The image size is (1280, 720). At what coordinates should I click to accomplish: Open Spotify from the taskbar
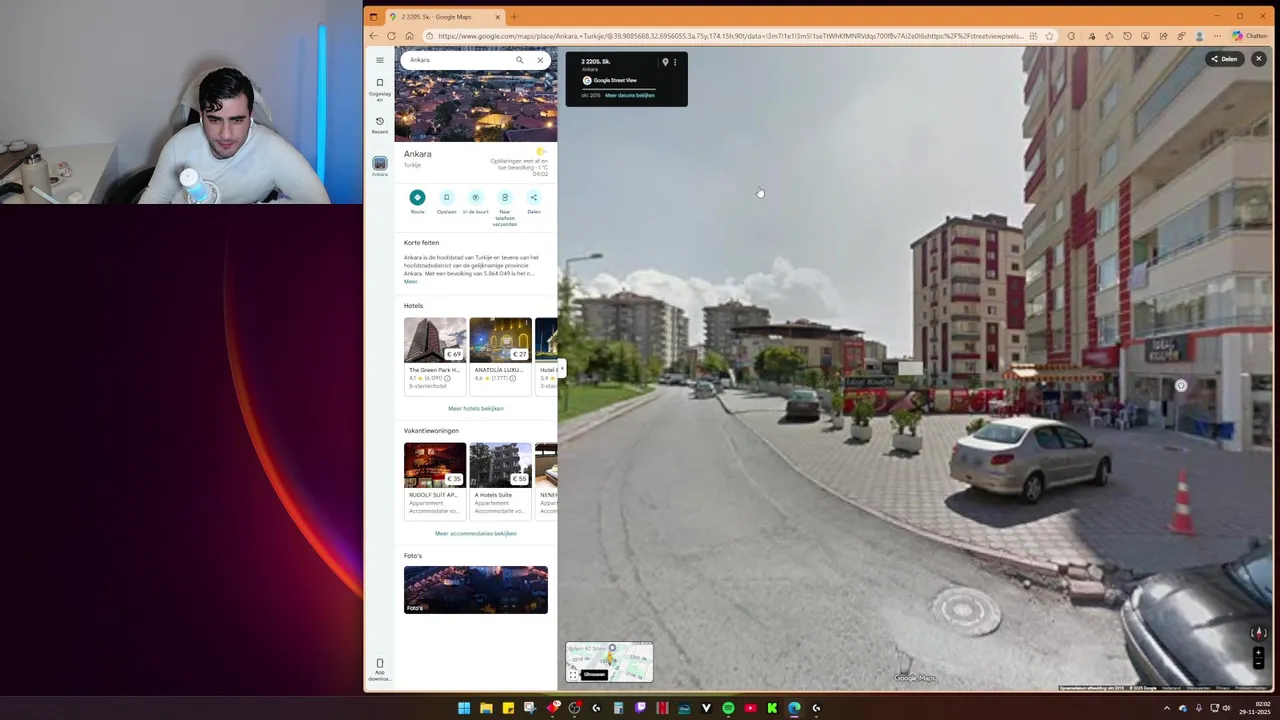coord(728,708)
